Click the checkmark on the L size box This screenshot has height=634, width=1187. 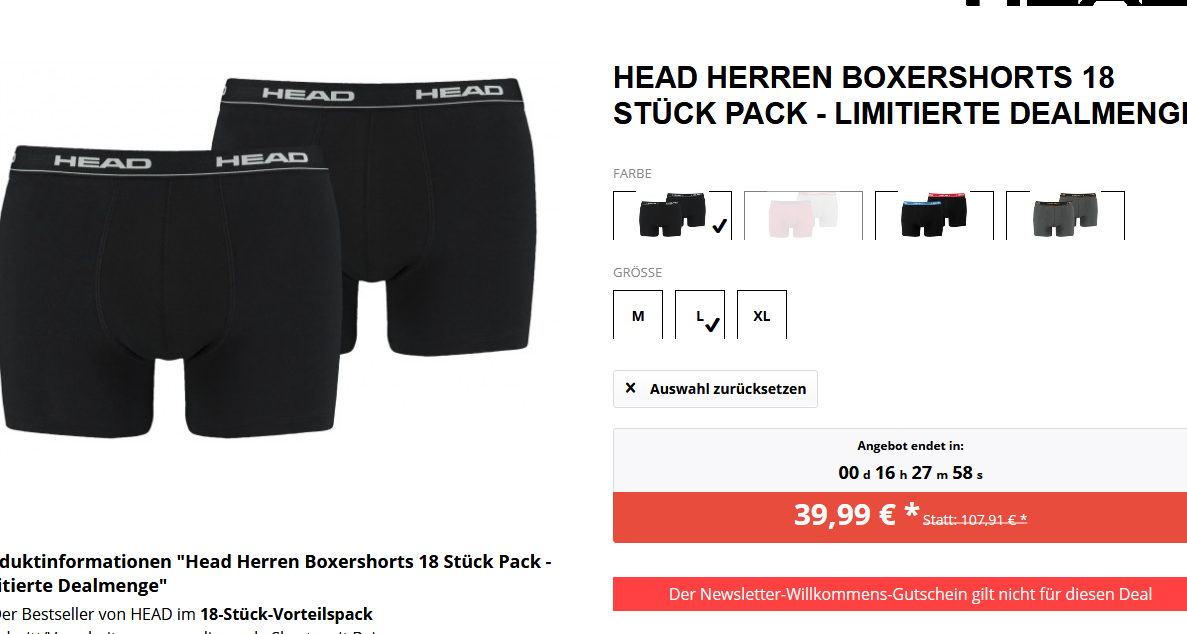[712, 324]
